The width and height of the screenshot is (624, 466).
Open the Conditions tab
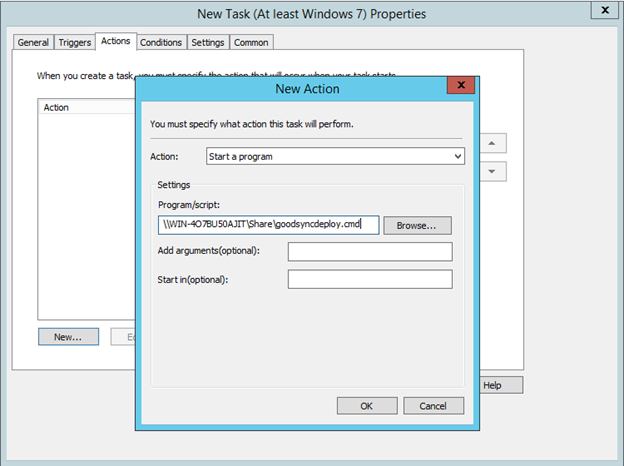click(161, 42)
